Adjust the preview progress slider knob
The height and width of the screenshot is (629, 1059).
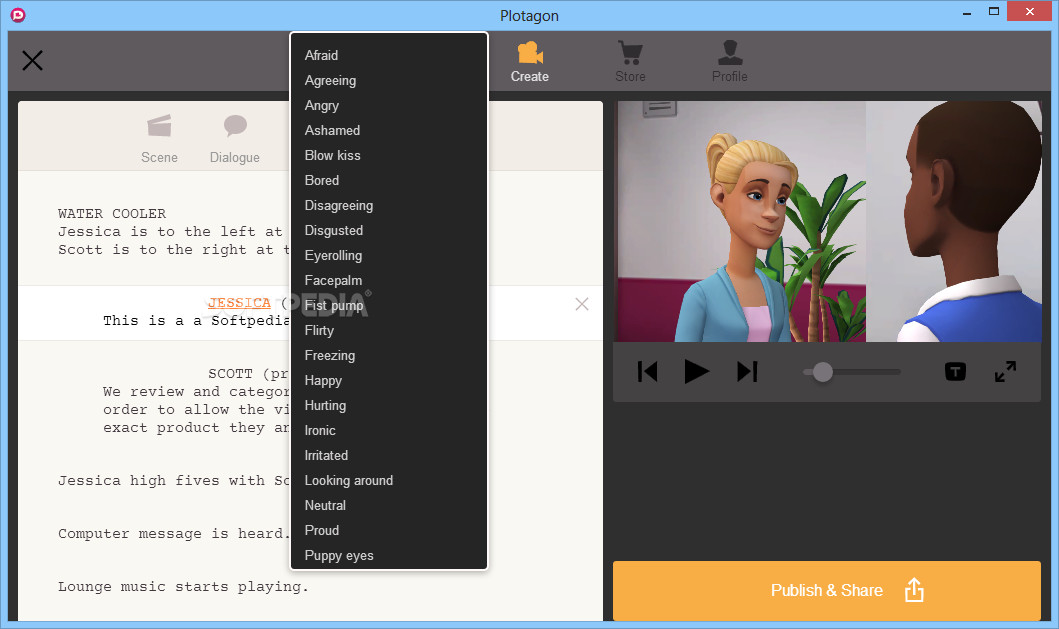click(x=823, y=372)
